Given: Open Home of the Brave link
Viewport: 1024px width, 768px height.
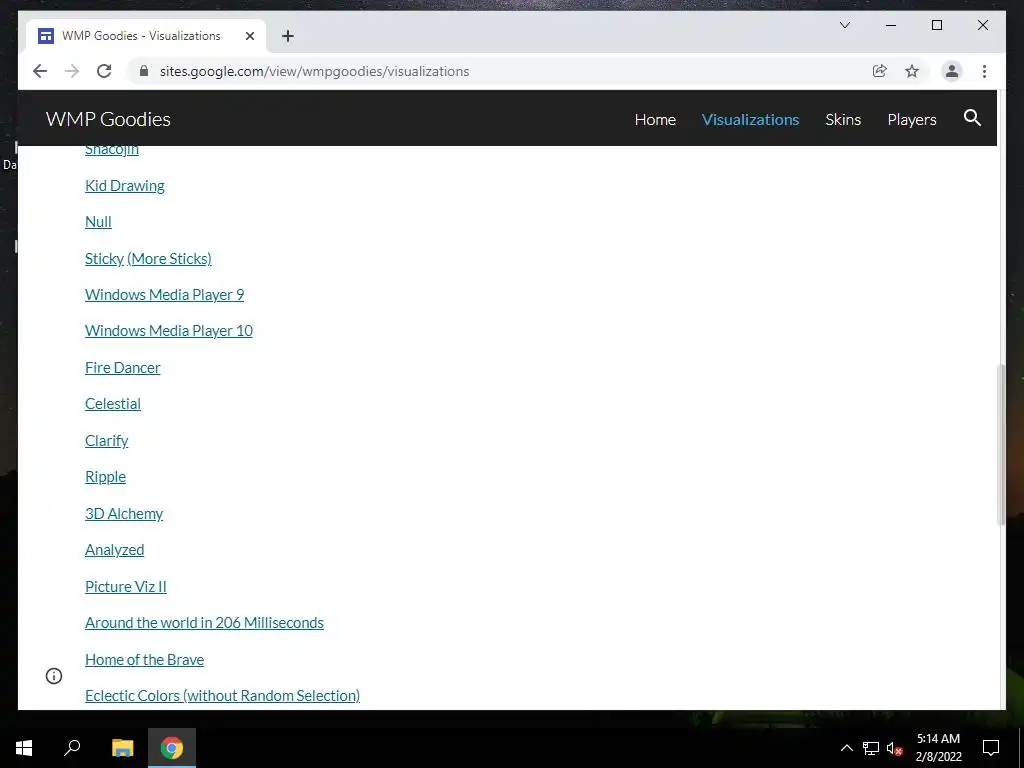Looking at the screenshot, I should tap(144, 660).
